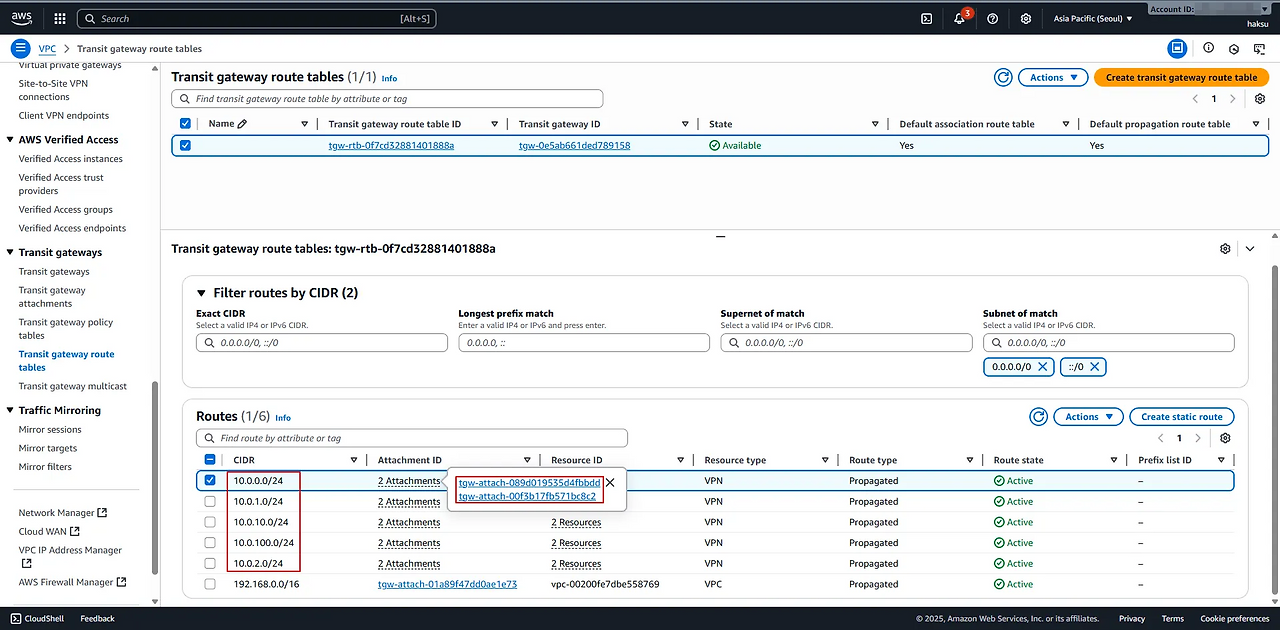Open Mirror sessions in the sidebar
Image resolution: width=1280 pixels, height=630 pixels.
click(x=50, y=430)
